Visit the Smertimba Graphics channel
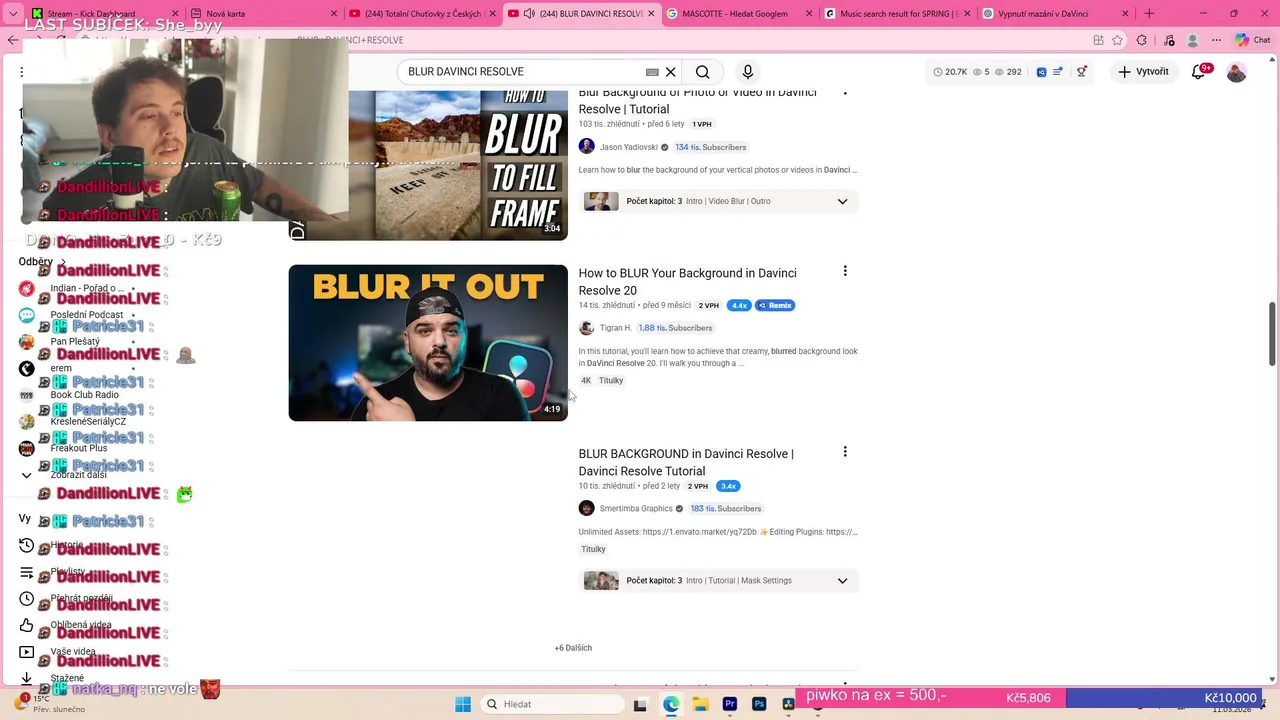The image size is (1280, 720). click(636, 509)
